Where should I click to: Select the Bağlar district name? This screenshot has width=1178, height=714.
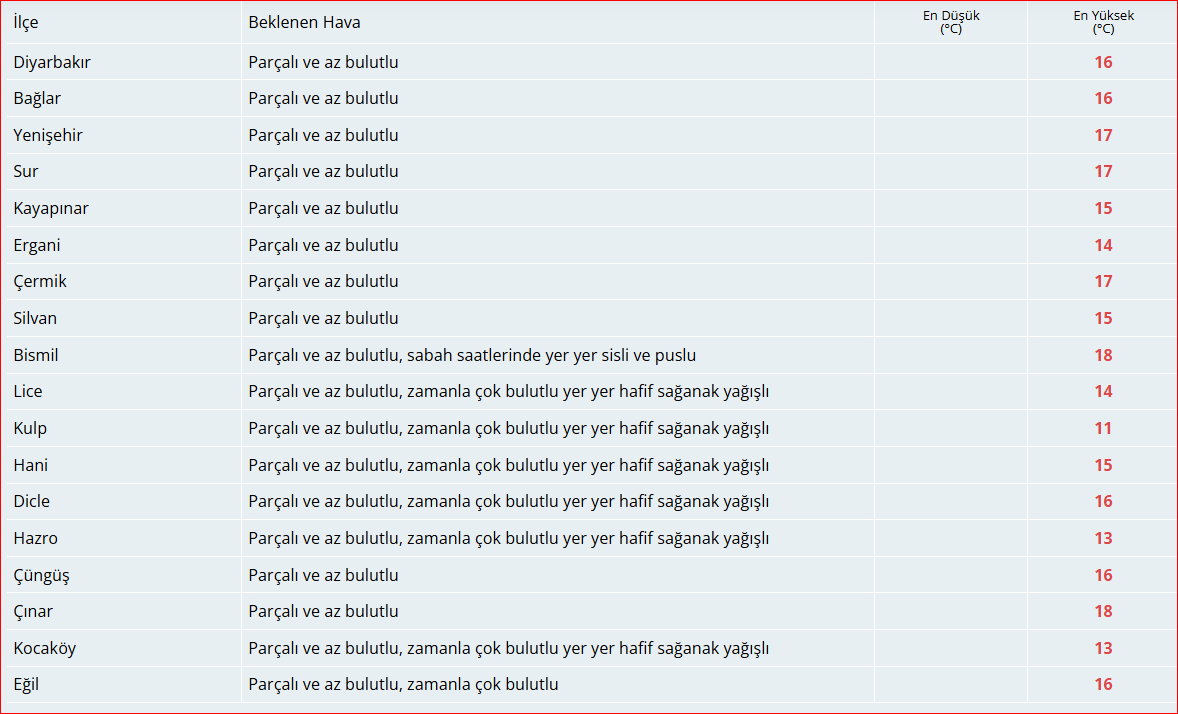37,98
